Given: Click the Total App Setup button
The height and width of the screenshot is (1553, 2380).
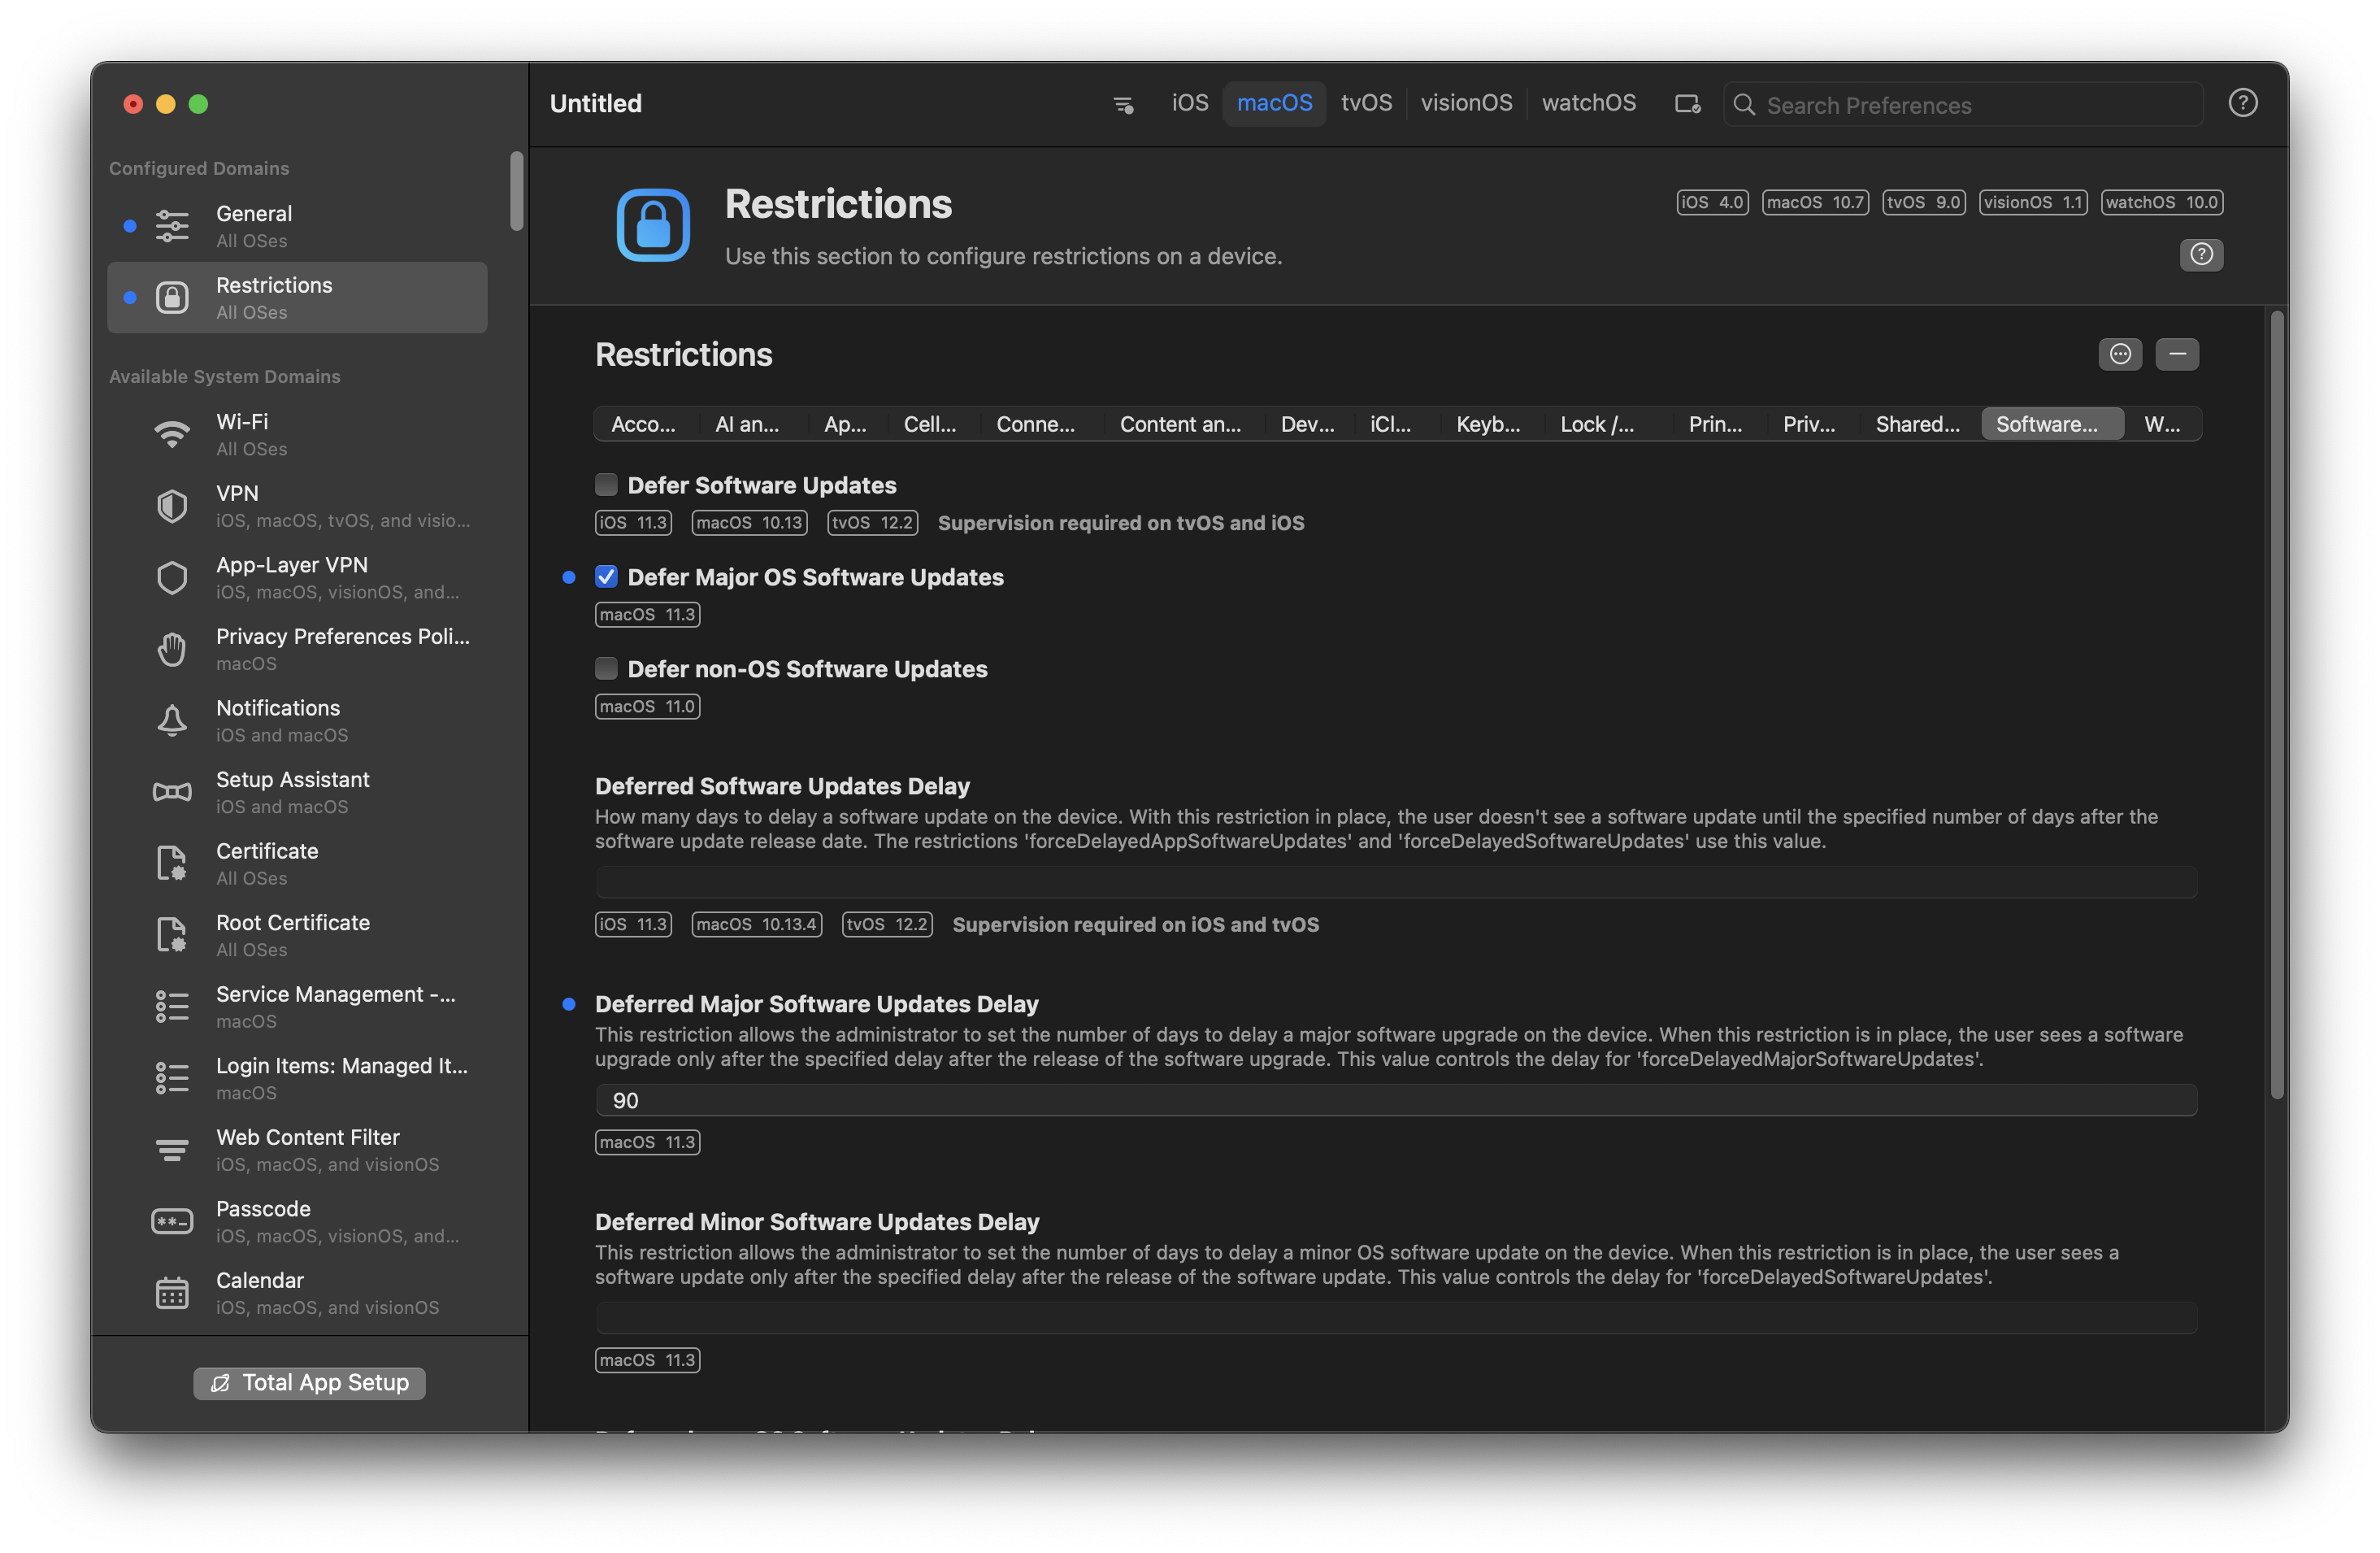Looking at the screenshot, I should [x=309, y=1383].
